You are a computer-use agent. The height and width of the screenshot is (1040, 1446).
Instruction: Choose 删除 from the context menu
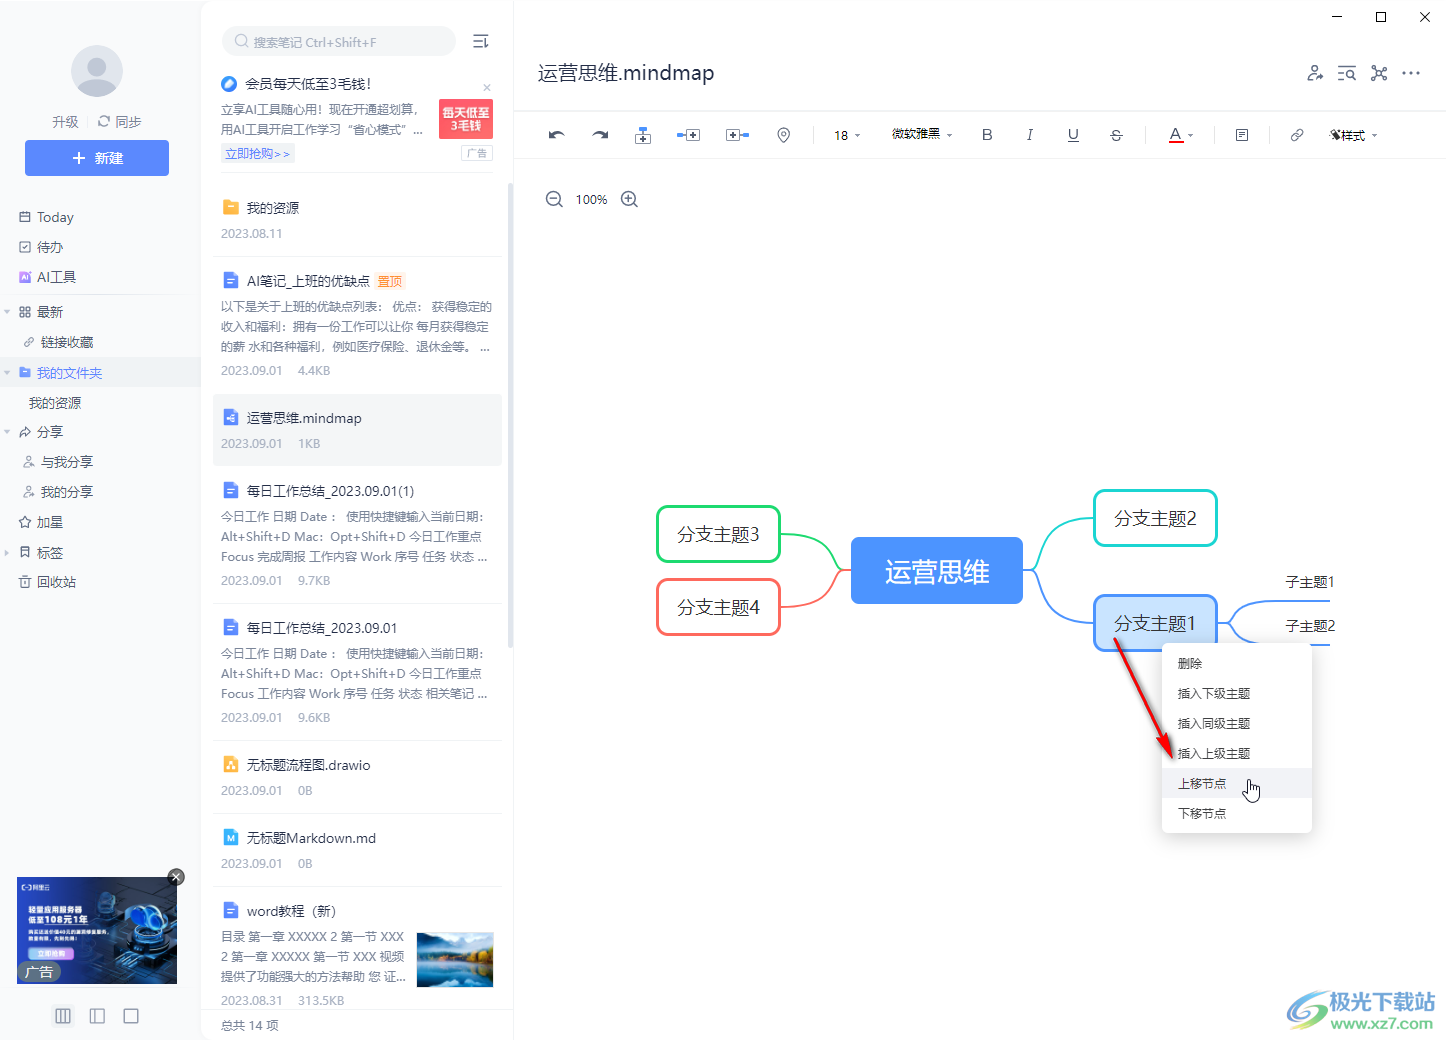pyautogui.click(x=1190, y=663)
